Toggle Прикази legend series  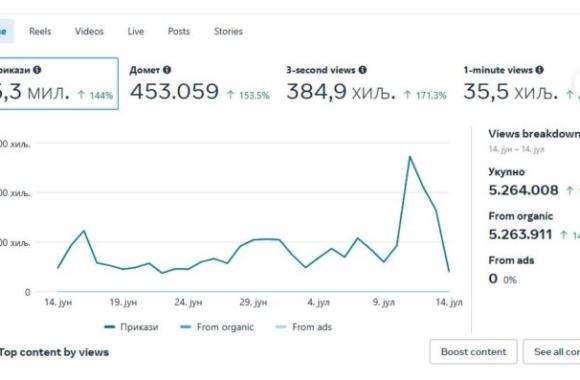131,327
